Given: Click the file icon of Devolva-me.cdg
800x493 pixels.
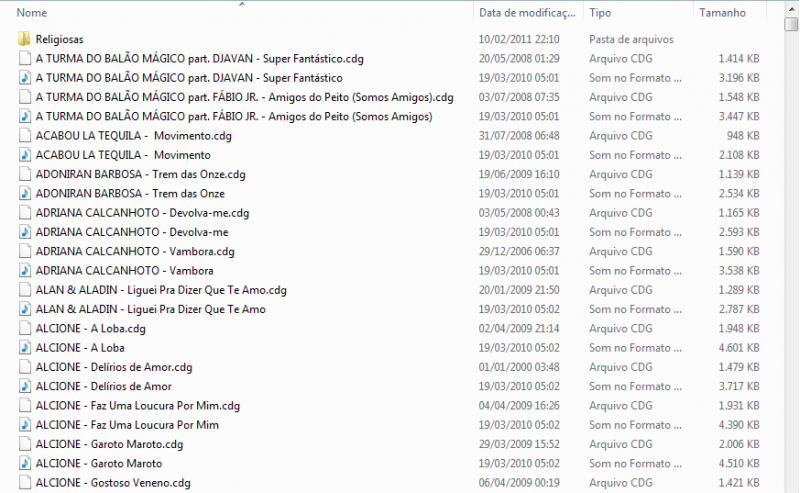Looking at the screenshot, I should point(24,212).
